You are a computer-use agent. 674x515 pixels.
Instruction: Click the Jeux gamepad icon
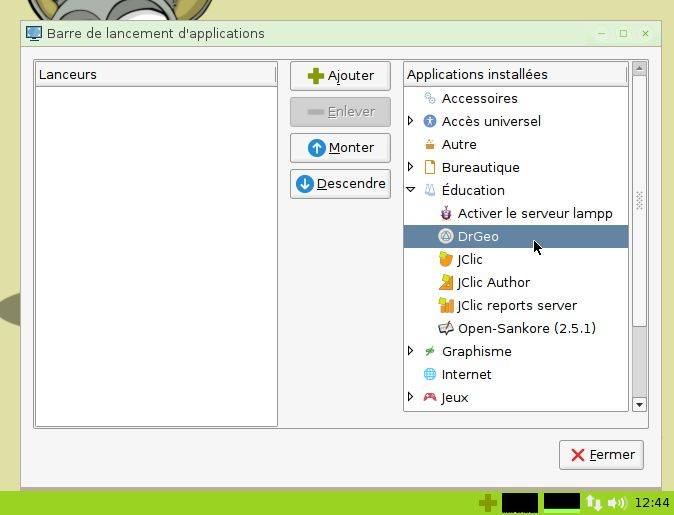point(429,397)
